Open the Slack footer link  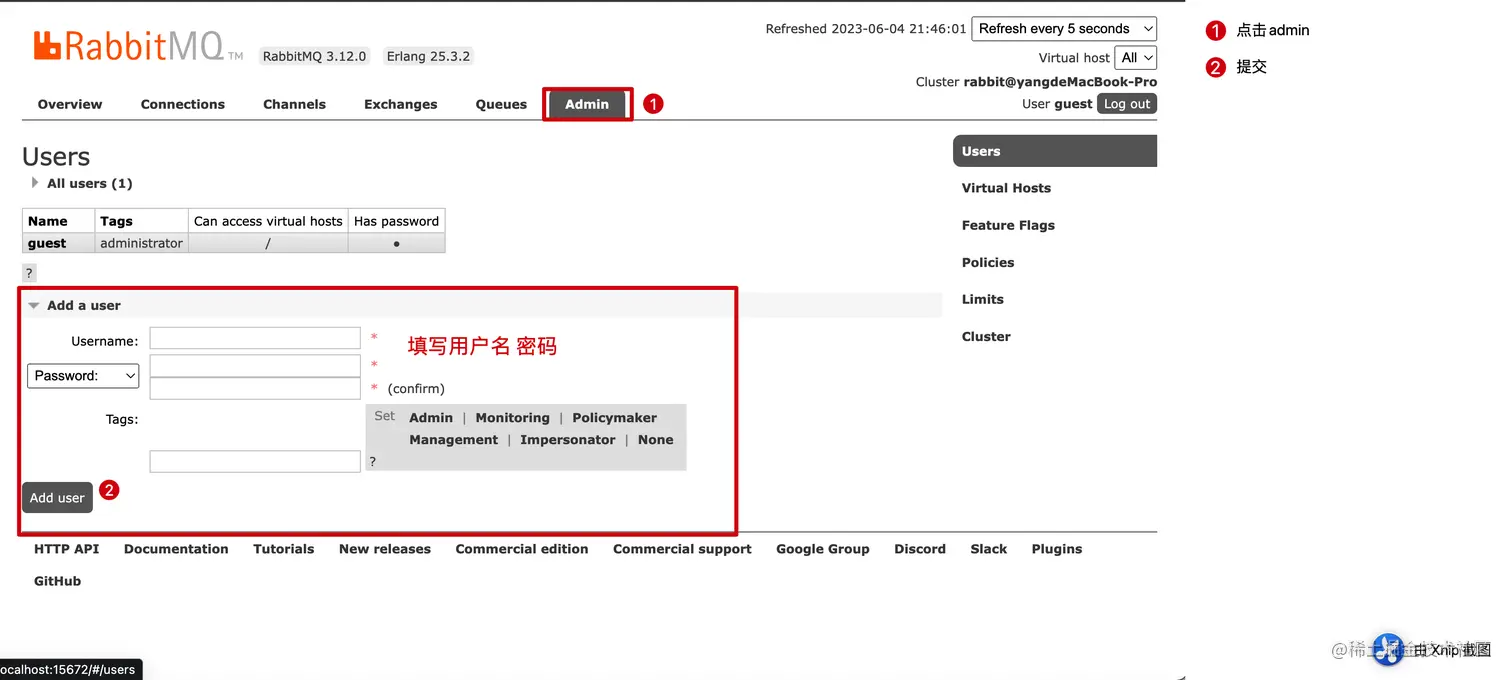click(x=989, y=549)
